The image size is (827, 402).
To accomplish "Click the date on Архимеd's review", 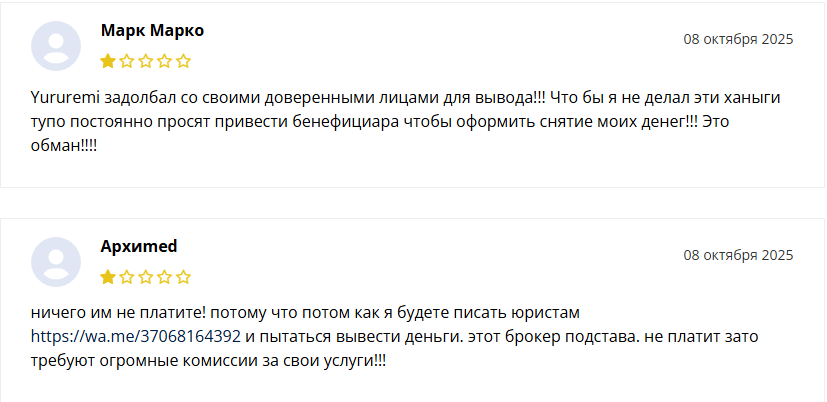I will 738,255.
